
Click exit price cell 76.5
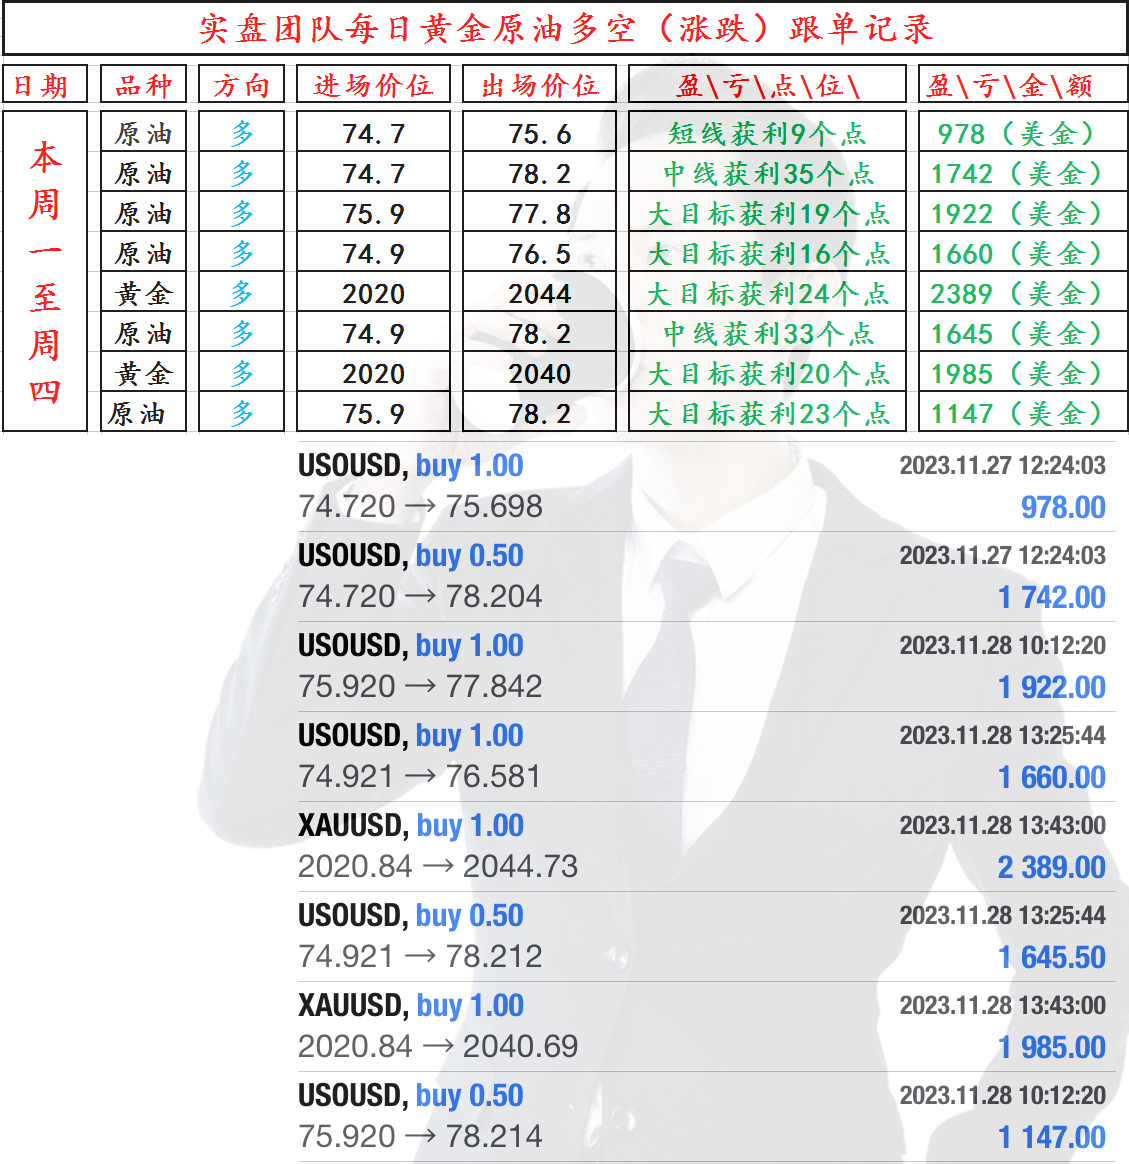click(540, 253)
